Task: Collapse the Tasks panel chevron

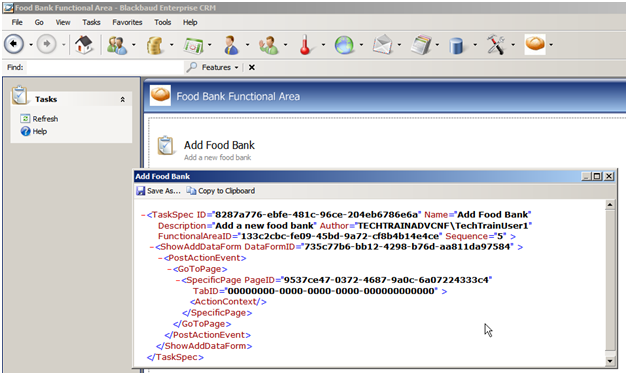Action: pos(123,99)
